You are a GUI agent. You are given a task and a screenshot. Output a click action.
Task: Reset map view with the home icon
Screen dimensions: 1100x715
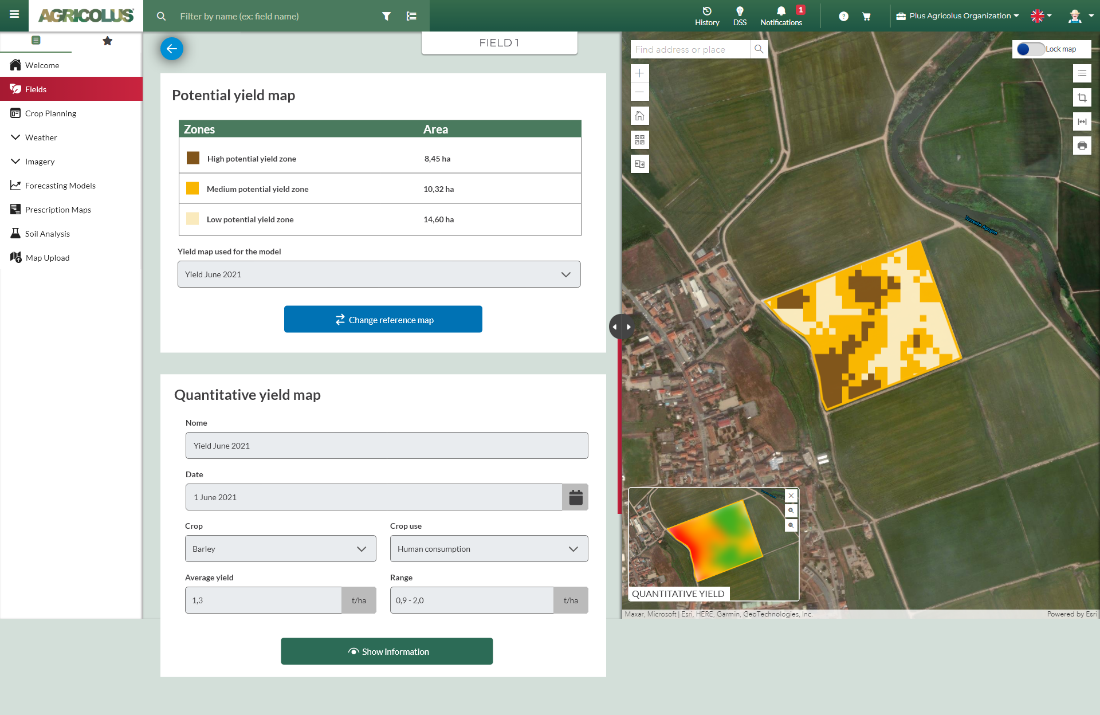[x=640, y=116]
